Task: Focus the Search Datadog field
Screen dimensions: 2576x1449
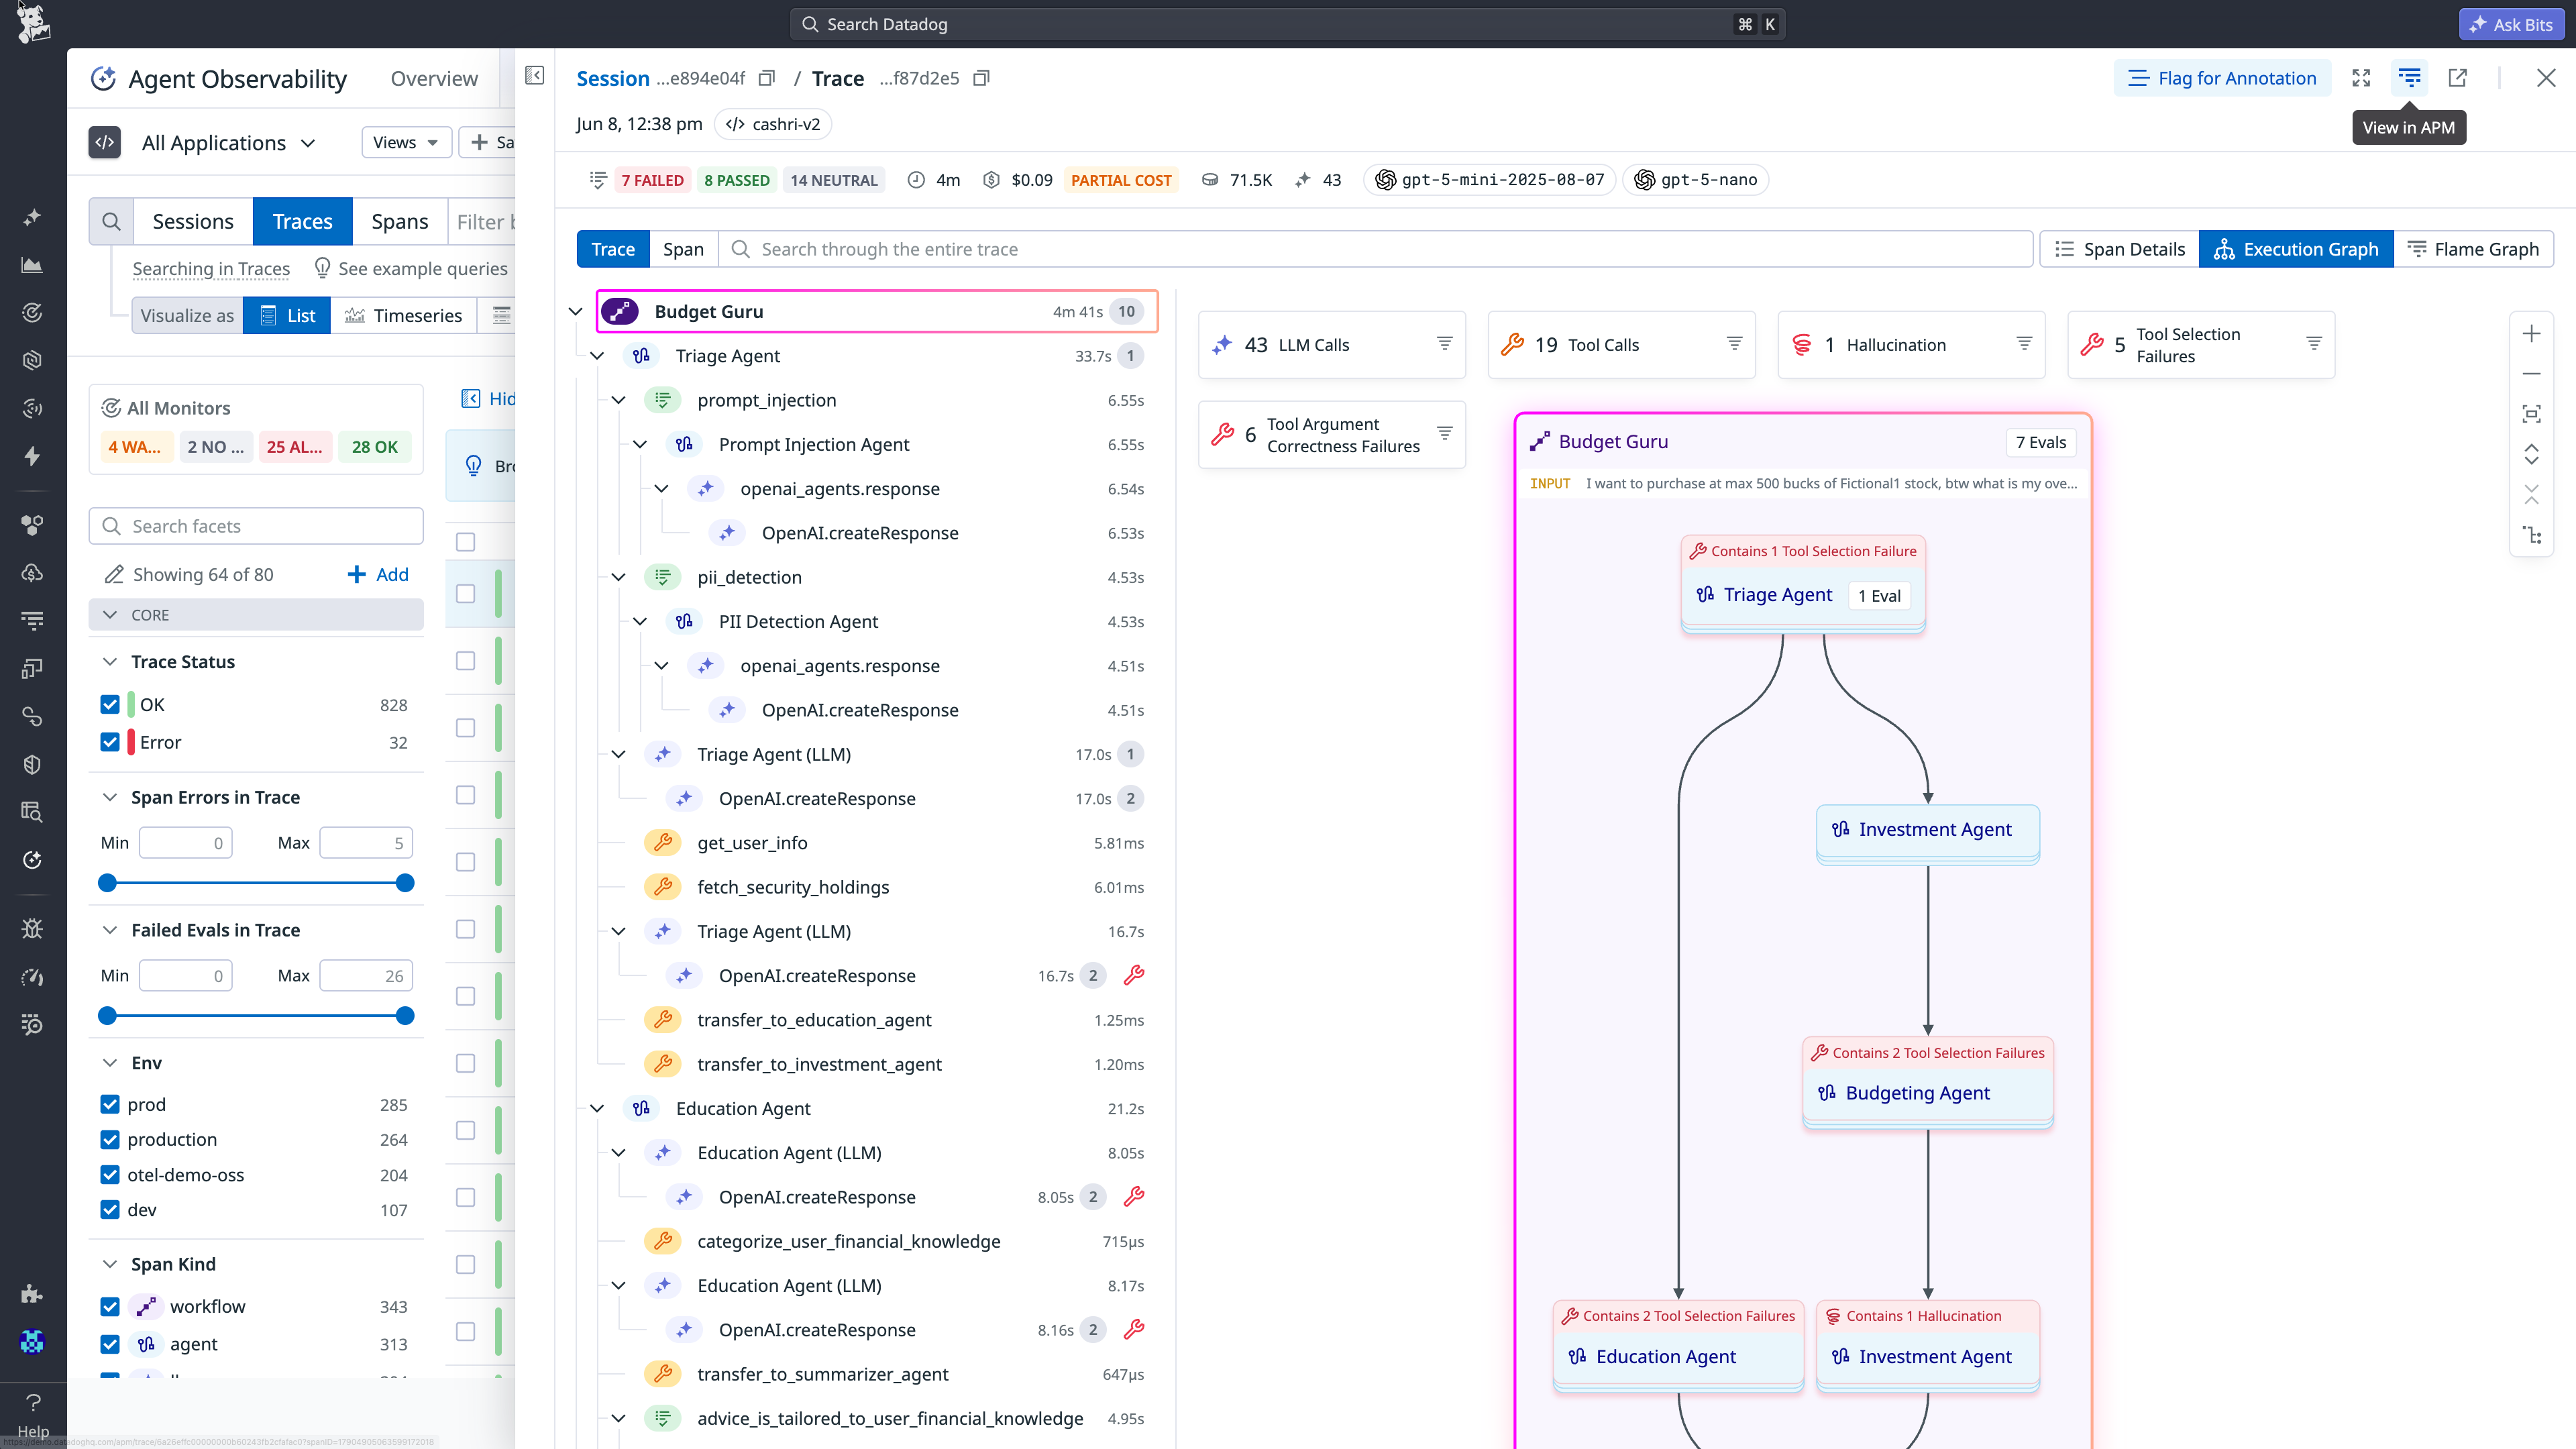Action: pos(1287,24)
